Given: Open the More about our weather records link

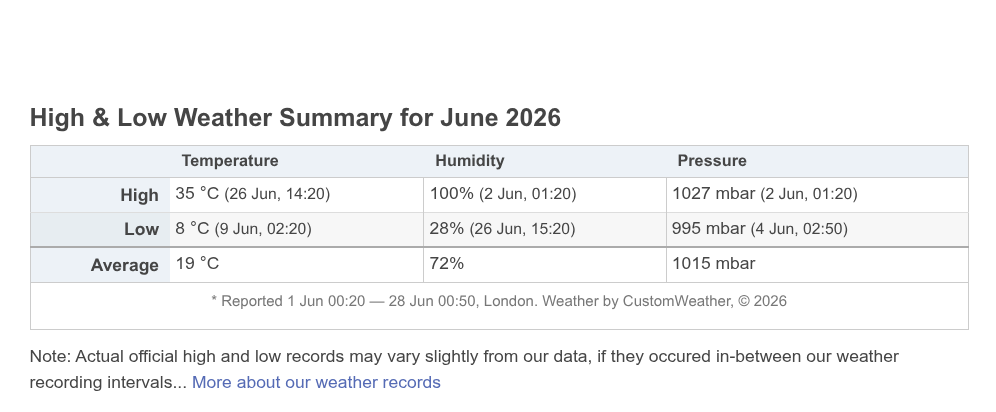Looking at the screenshot, I should pos(316,382).
